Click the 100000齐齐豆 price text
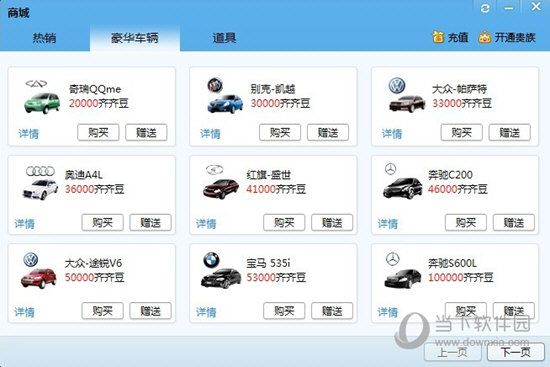550x367 pixels. pyautogui.click(x=461, y=278)
